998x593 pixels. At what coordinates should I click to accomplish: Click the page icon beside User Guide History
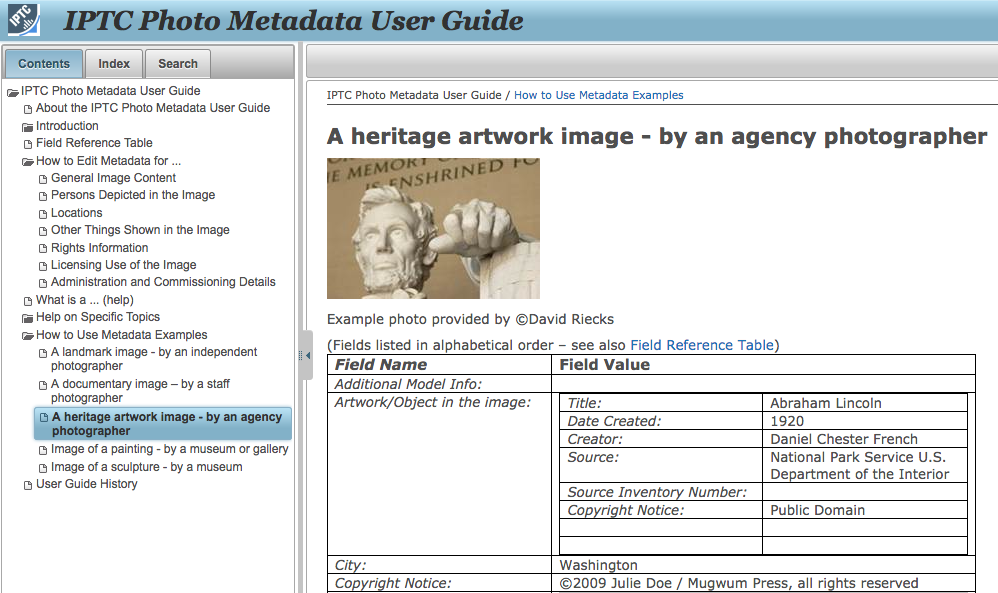pos(28,484)
